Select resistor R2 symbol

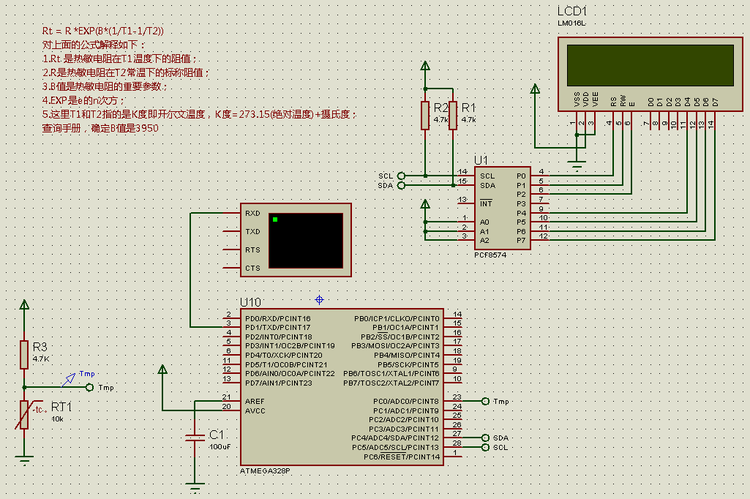click(427, 114)
